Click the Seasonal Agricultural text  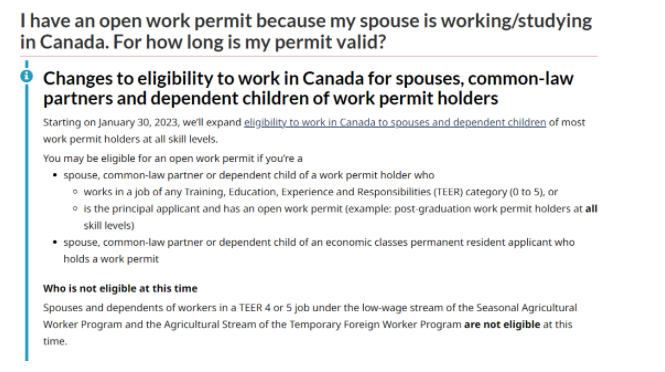tap(526, 308)
